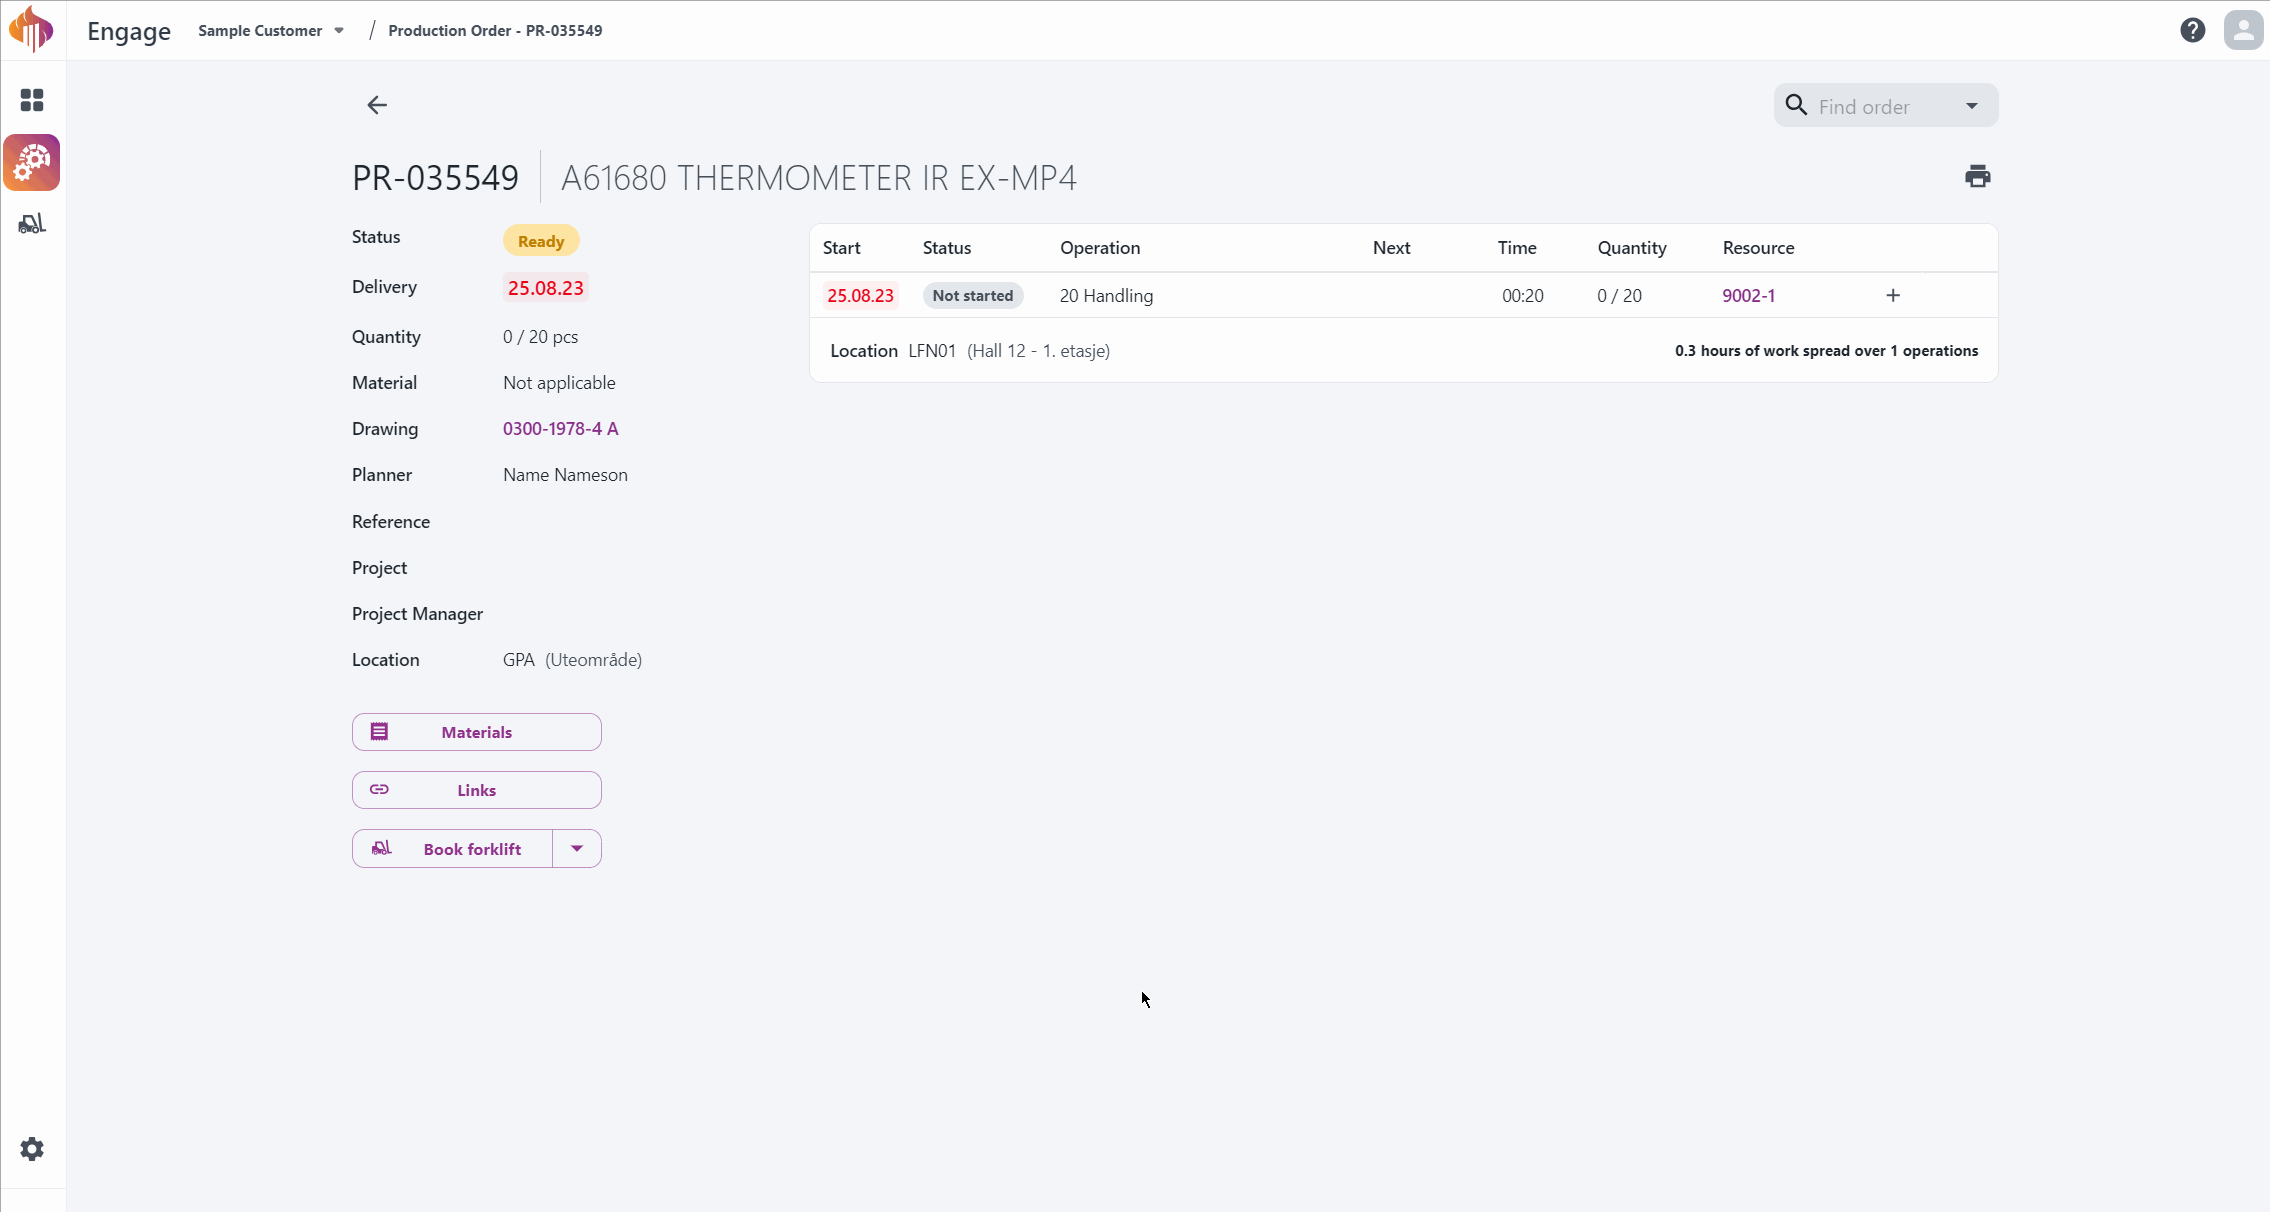The image size is (2270, 1212).
Task: Click the Ready status badge
Action: [x=540, y=240]
